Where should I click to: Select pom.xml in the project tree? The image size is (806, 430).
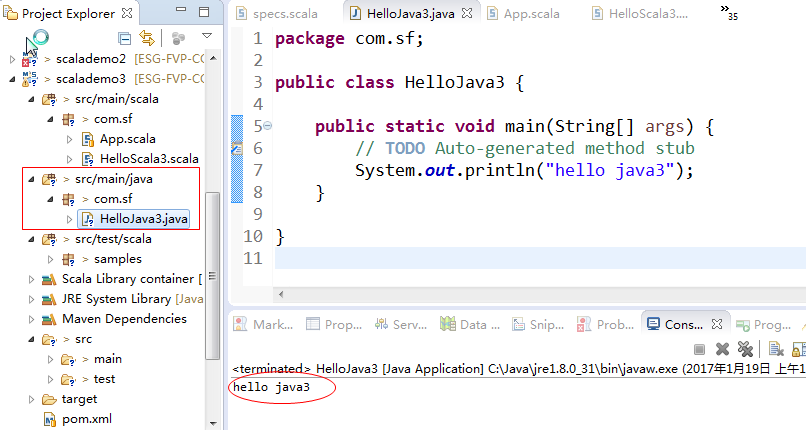pos(87,419)
